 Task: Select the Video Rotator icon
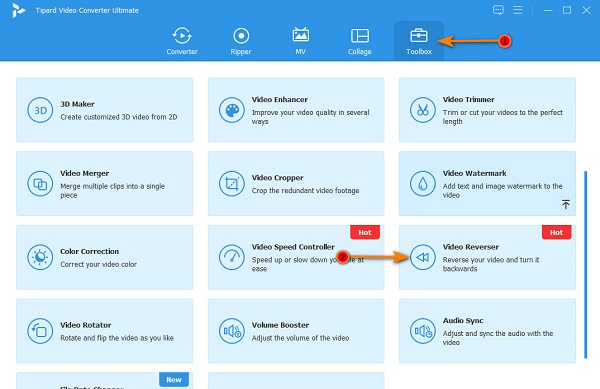[40, 331]
